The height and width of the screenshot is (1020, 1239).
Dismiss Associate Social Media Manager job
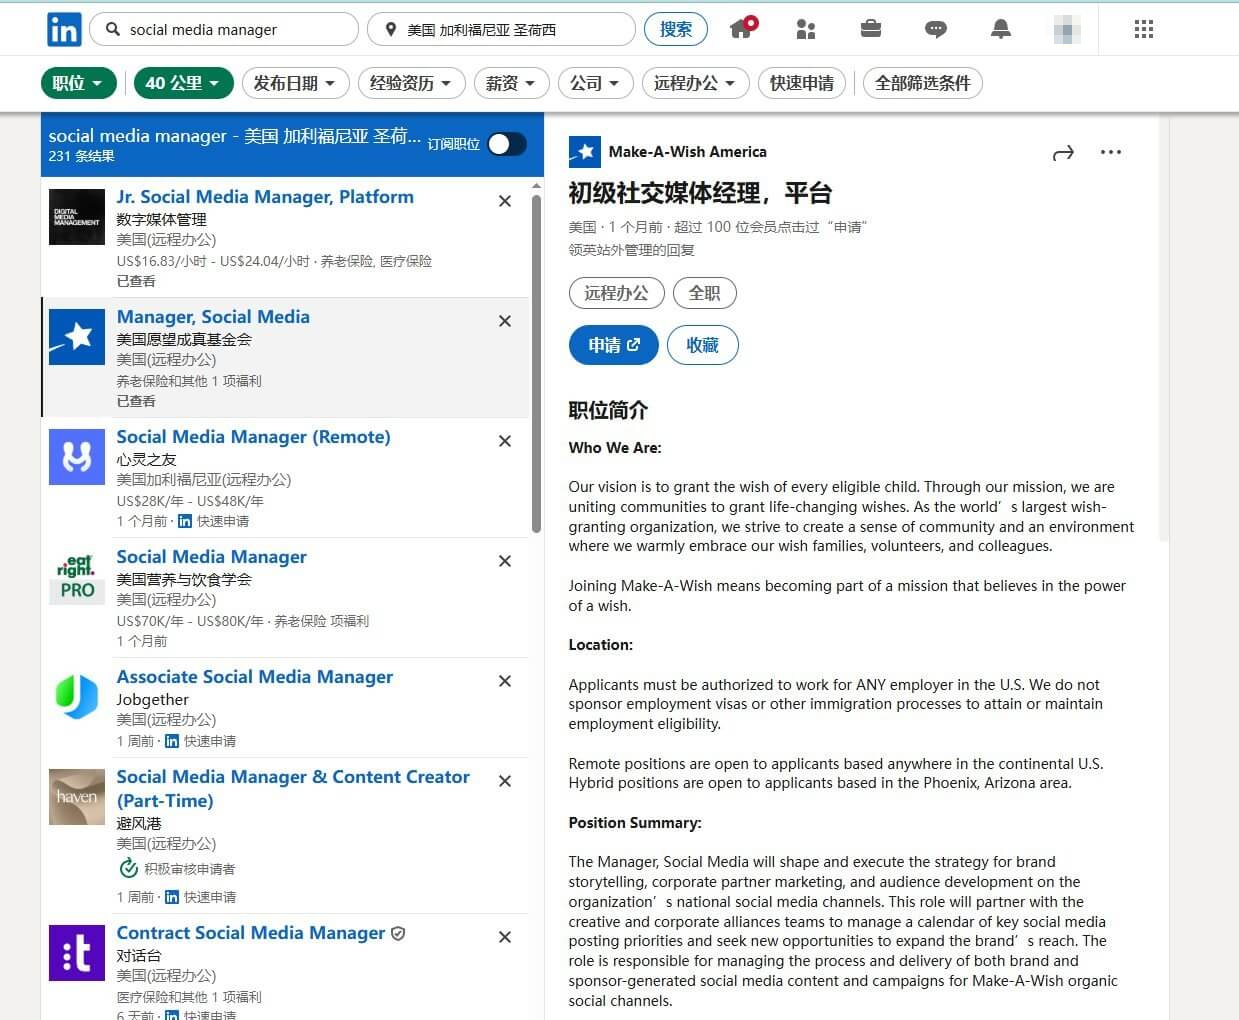coord(505,681)
